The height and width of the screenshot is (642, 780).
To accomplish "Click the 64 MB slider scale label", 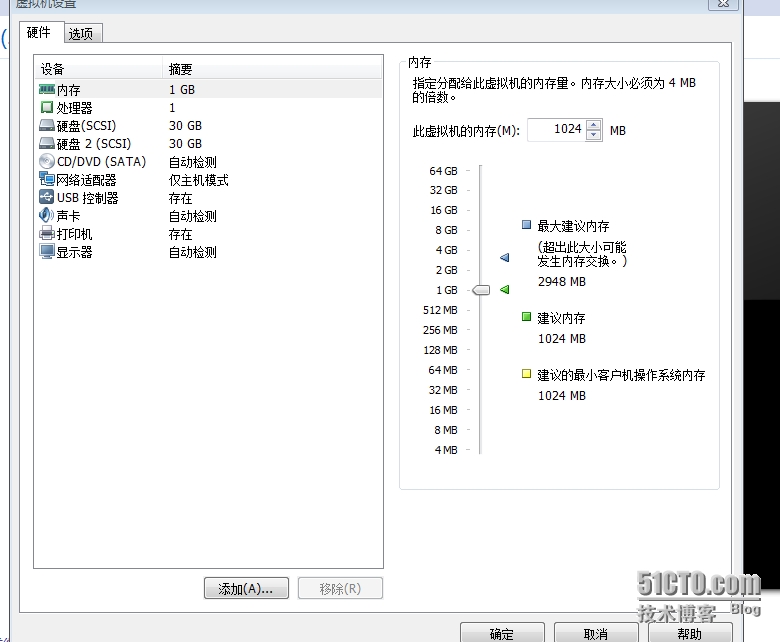I will pos(443,369).
